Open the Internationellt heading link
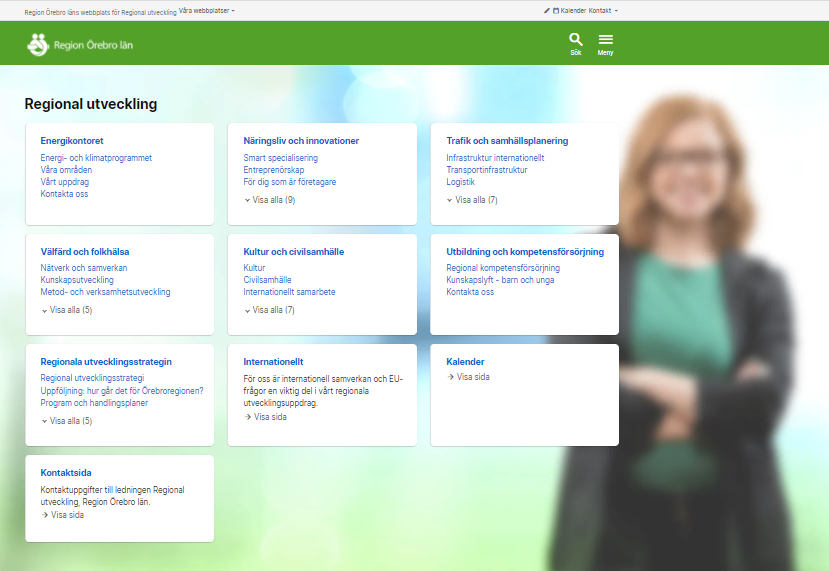Screen dimensions: 829x571 273,362
